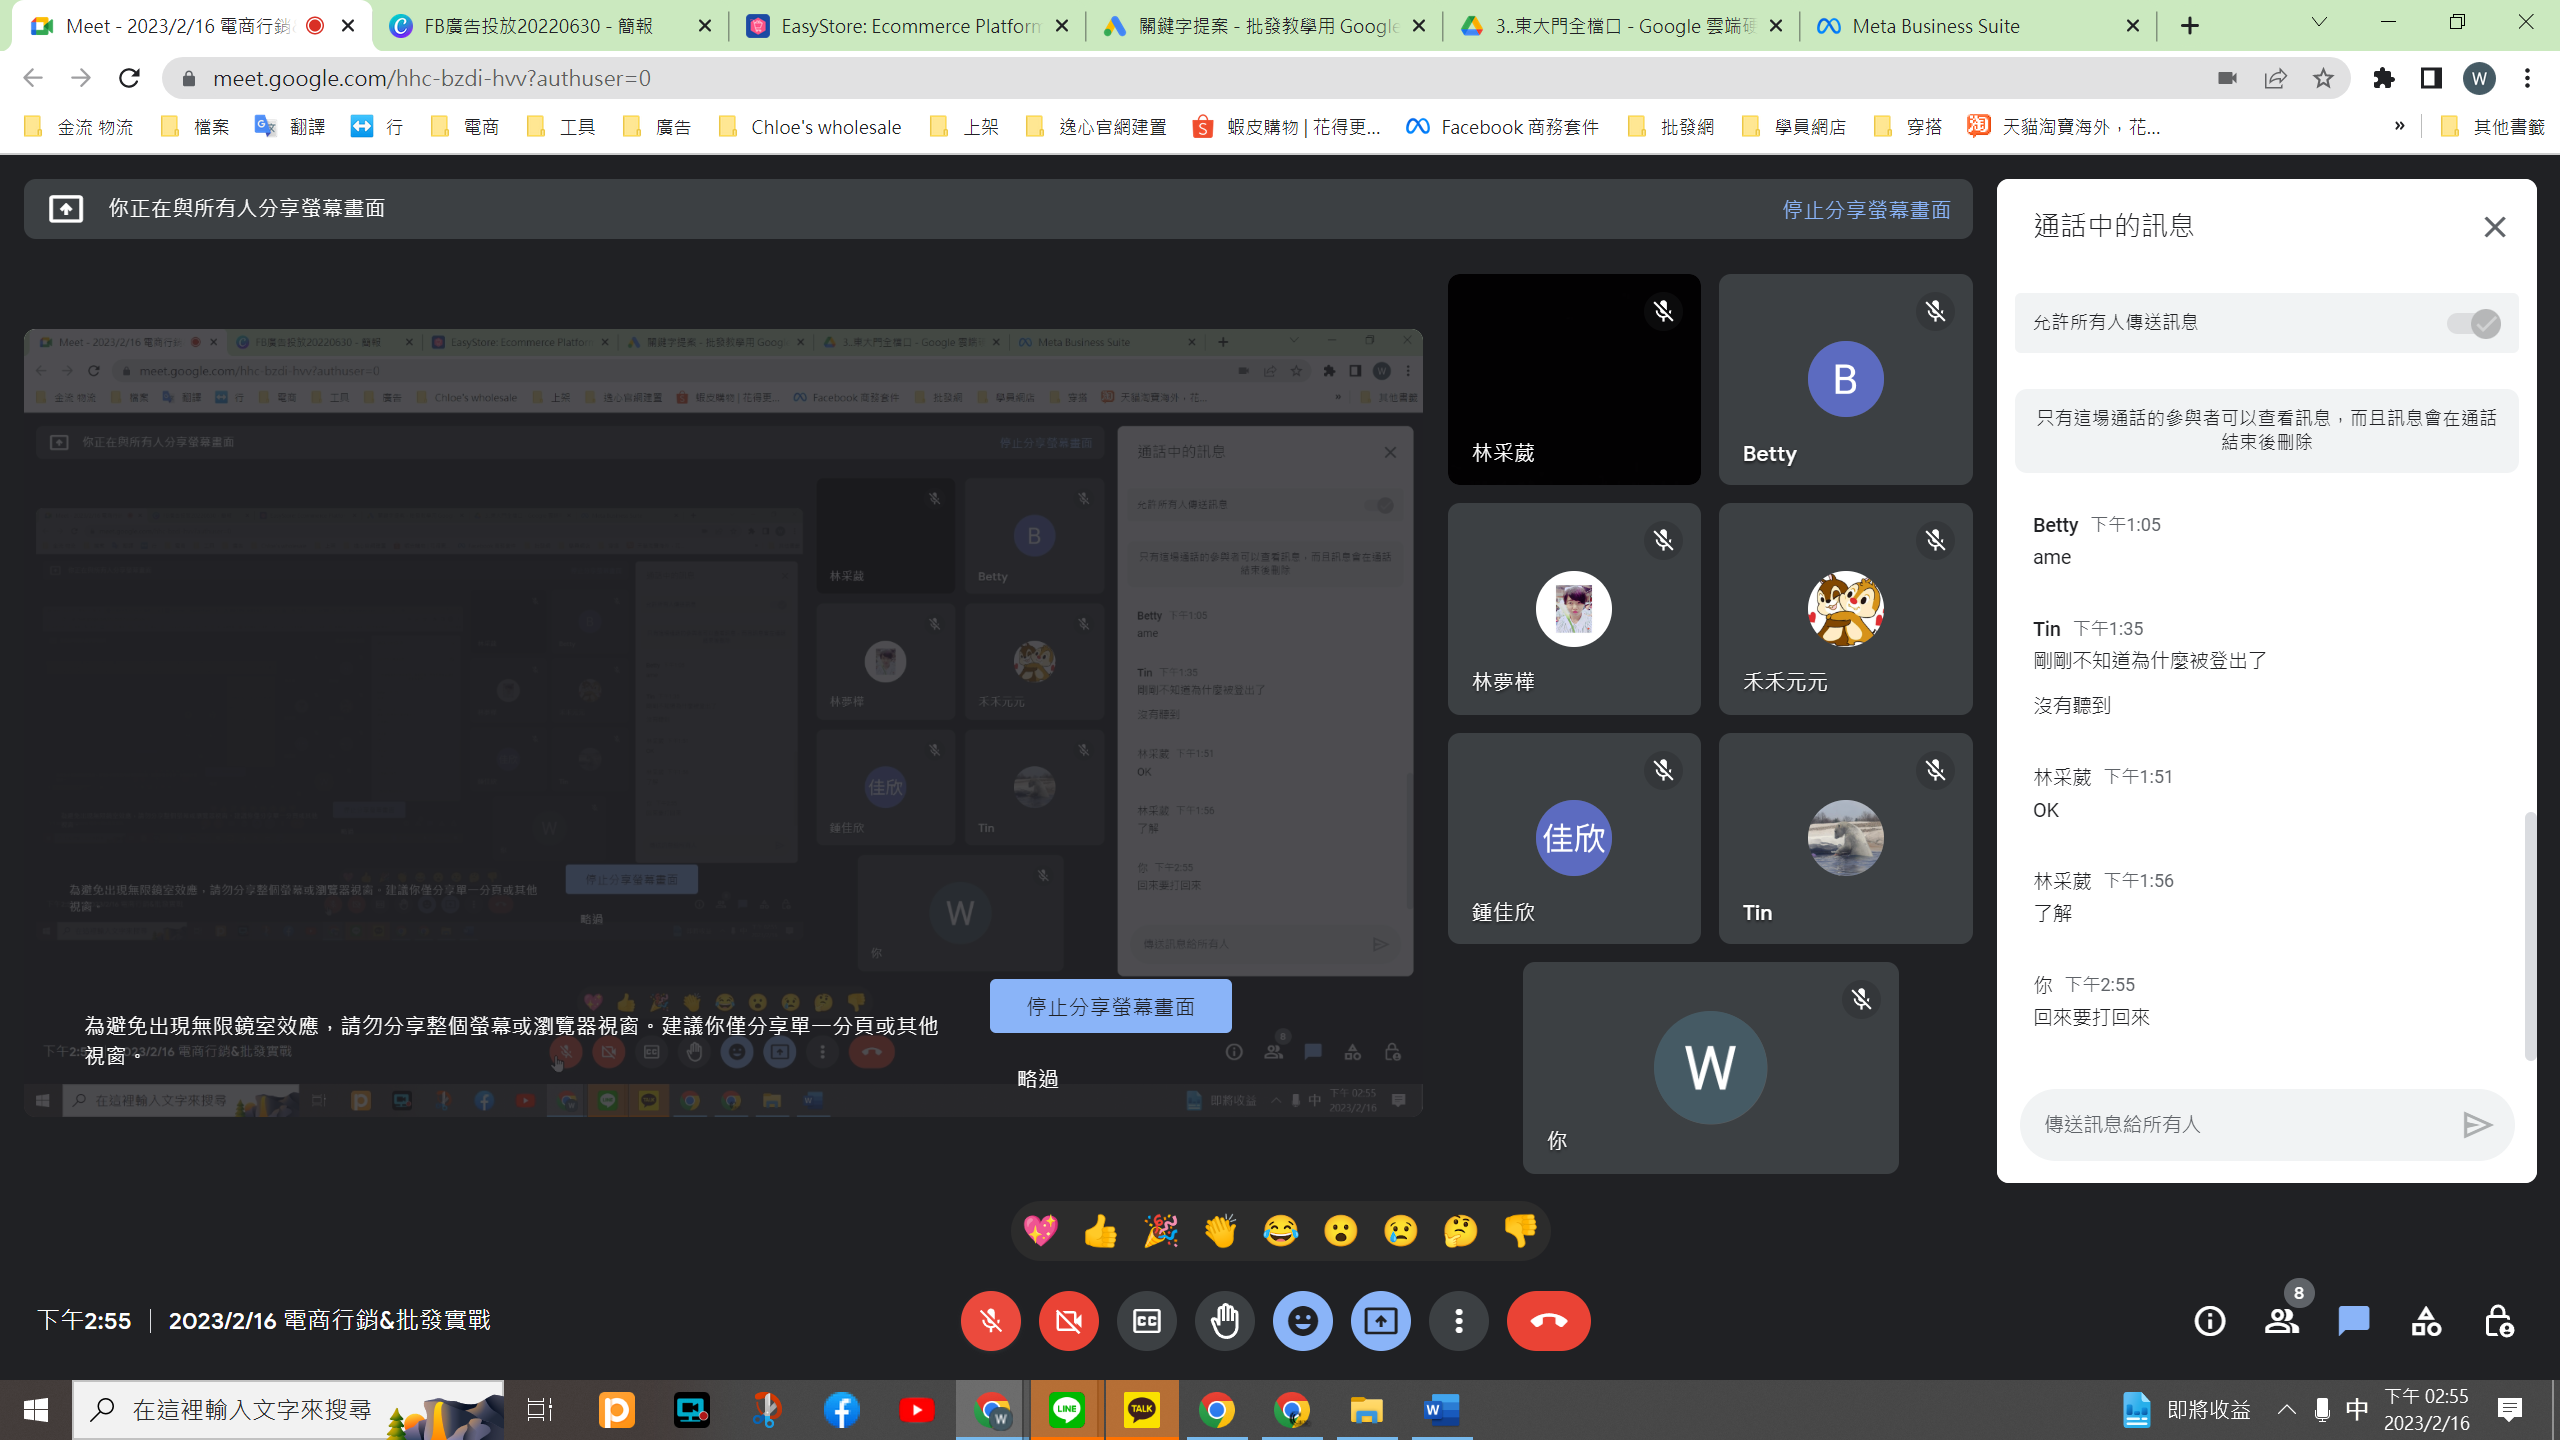
Task: Click the address bar URL
Action: (432, 78)
